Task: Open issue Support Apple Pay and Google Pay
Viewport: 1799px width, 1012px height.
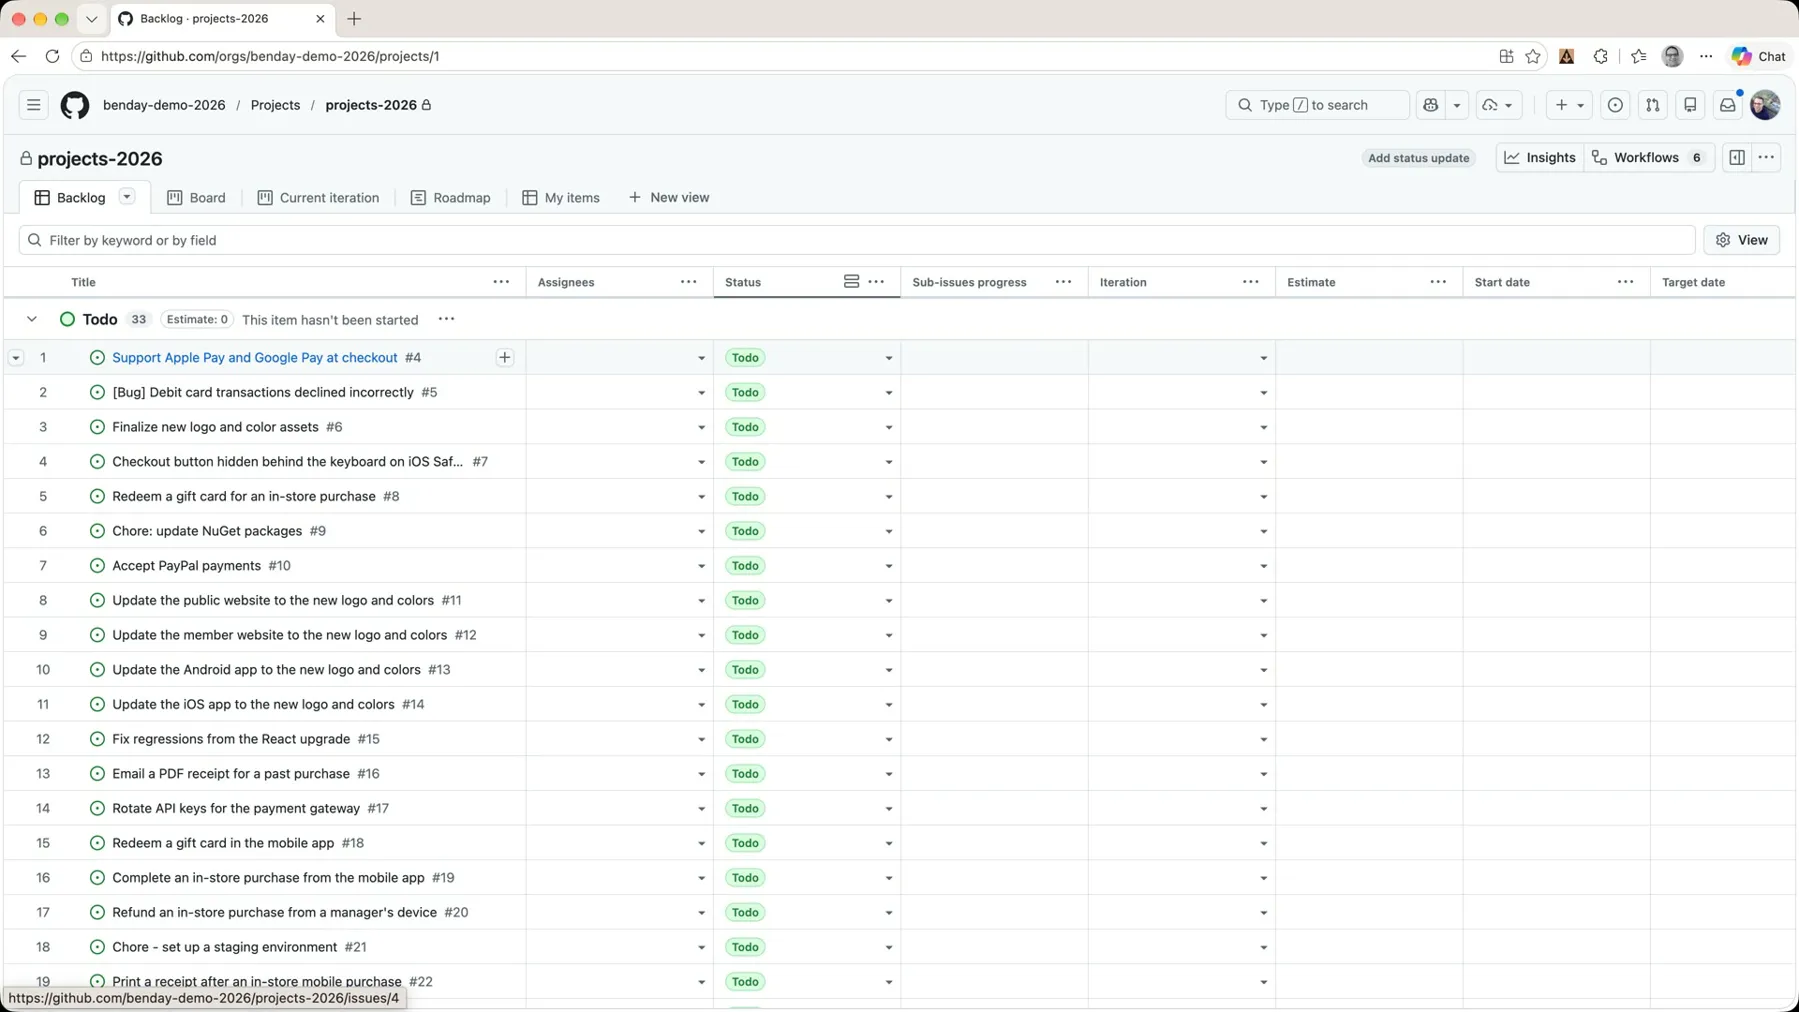Action: click(255, 358)
